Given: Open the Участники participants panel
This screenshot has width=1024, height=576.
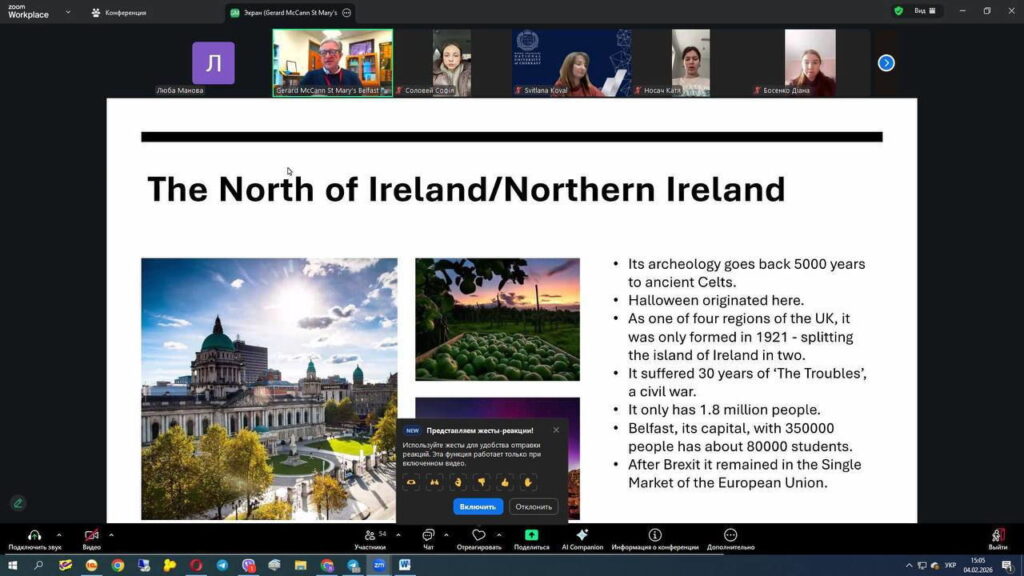Looking at the screenshot, I should click(370, 538).
